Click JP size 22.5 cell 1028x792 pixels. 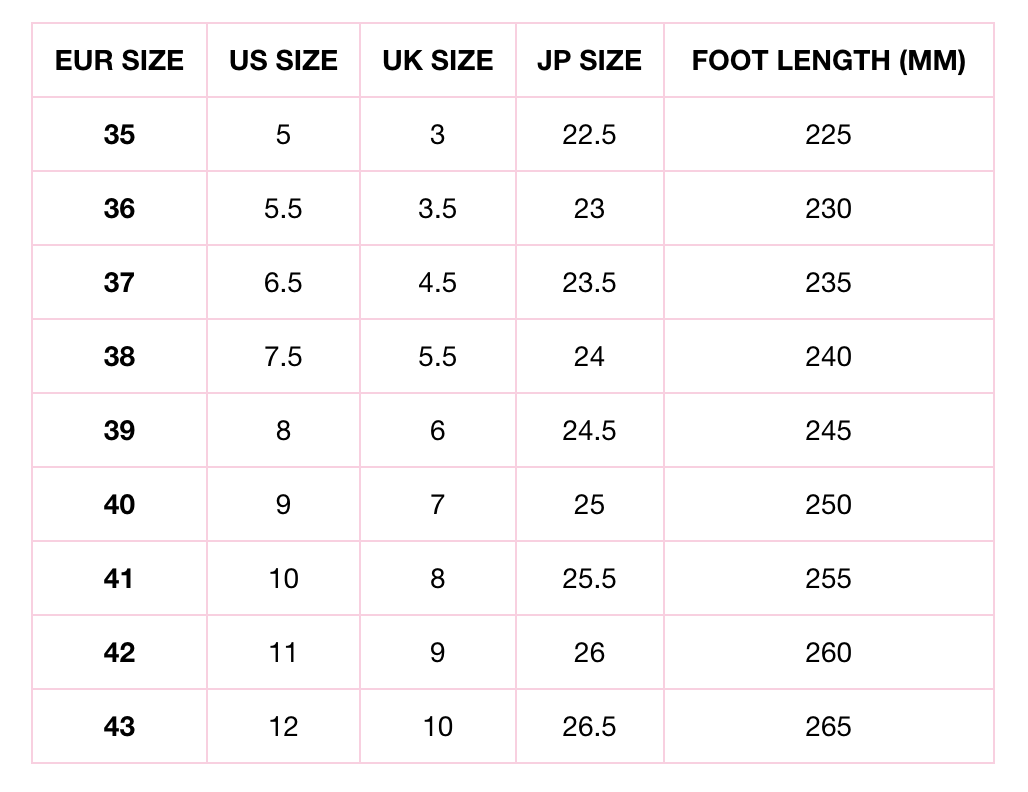589,135
